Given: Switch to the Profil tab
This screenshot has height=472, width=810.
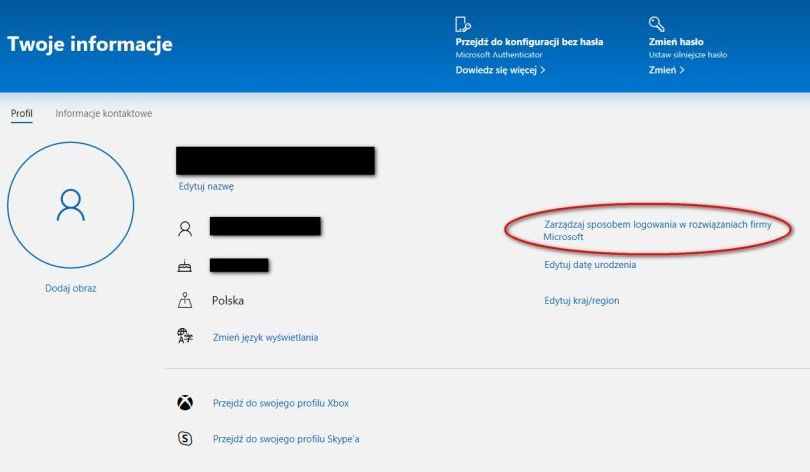Looking at the screenshot, I should point(21,114).
